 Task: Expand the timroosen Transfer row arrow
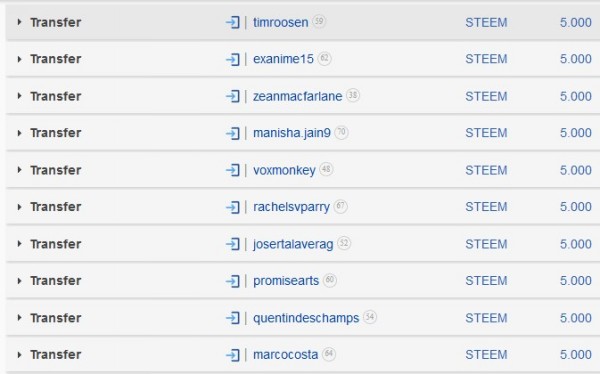tap(20, 22)
